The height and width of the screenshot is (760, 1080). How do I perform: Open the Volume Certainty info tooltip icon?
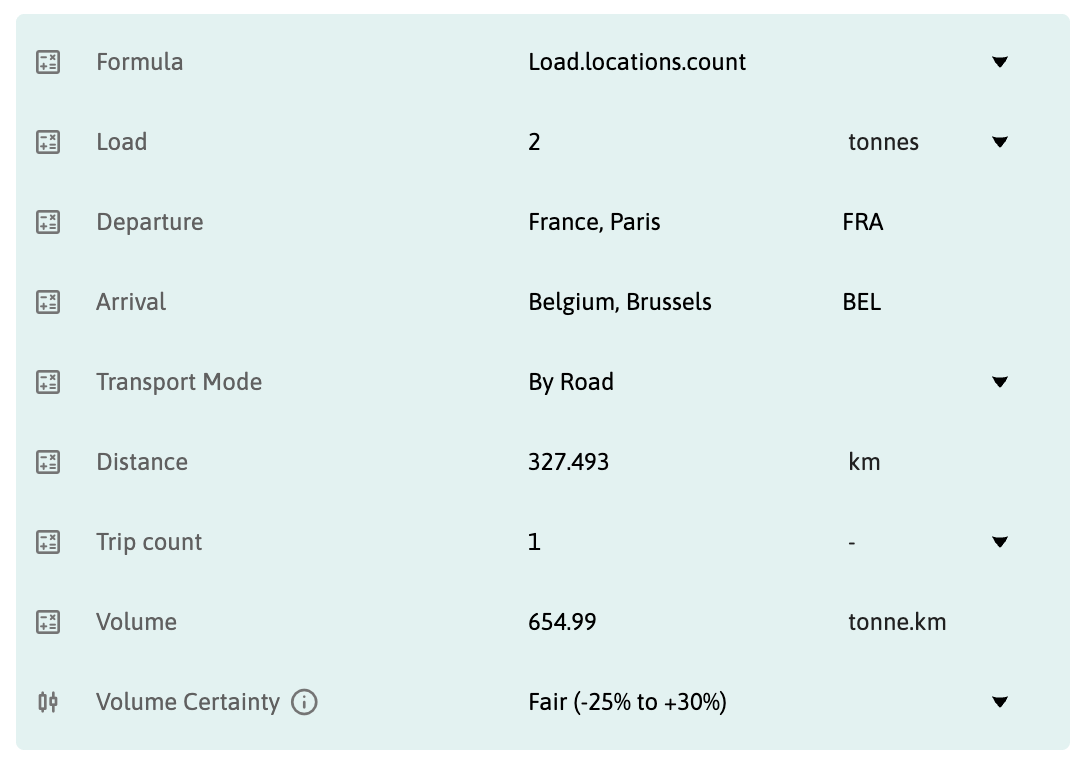[x=304, y=702]
